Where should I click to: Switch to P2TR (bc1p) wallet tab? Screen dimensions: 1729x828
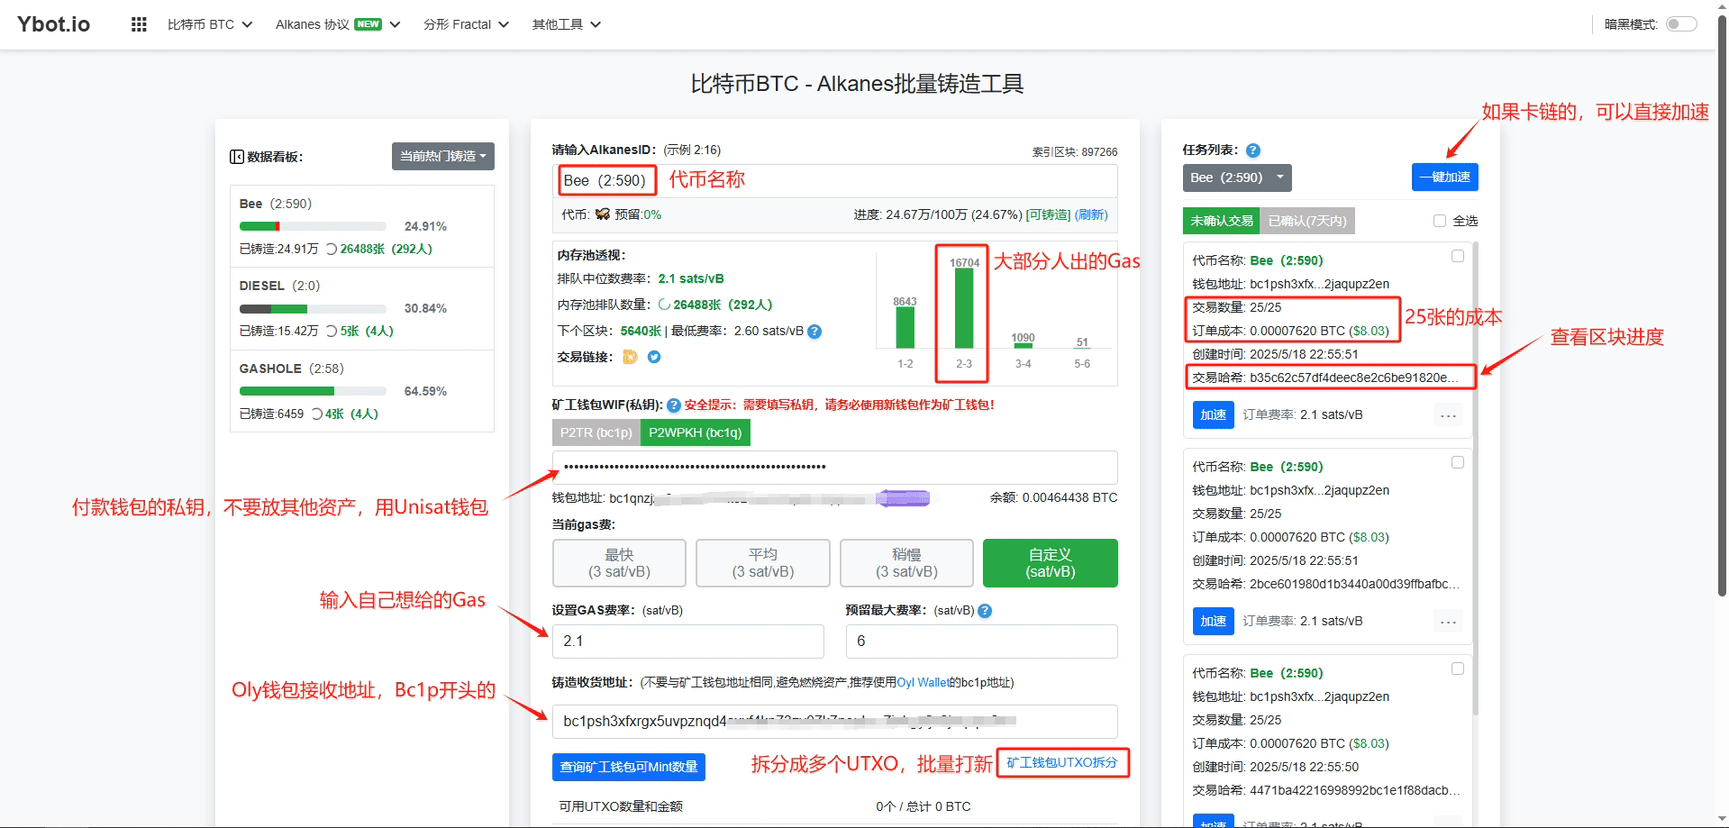[596, 432]
